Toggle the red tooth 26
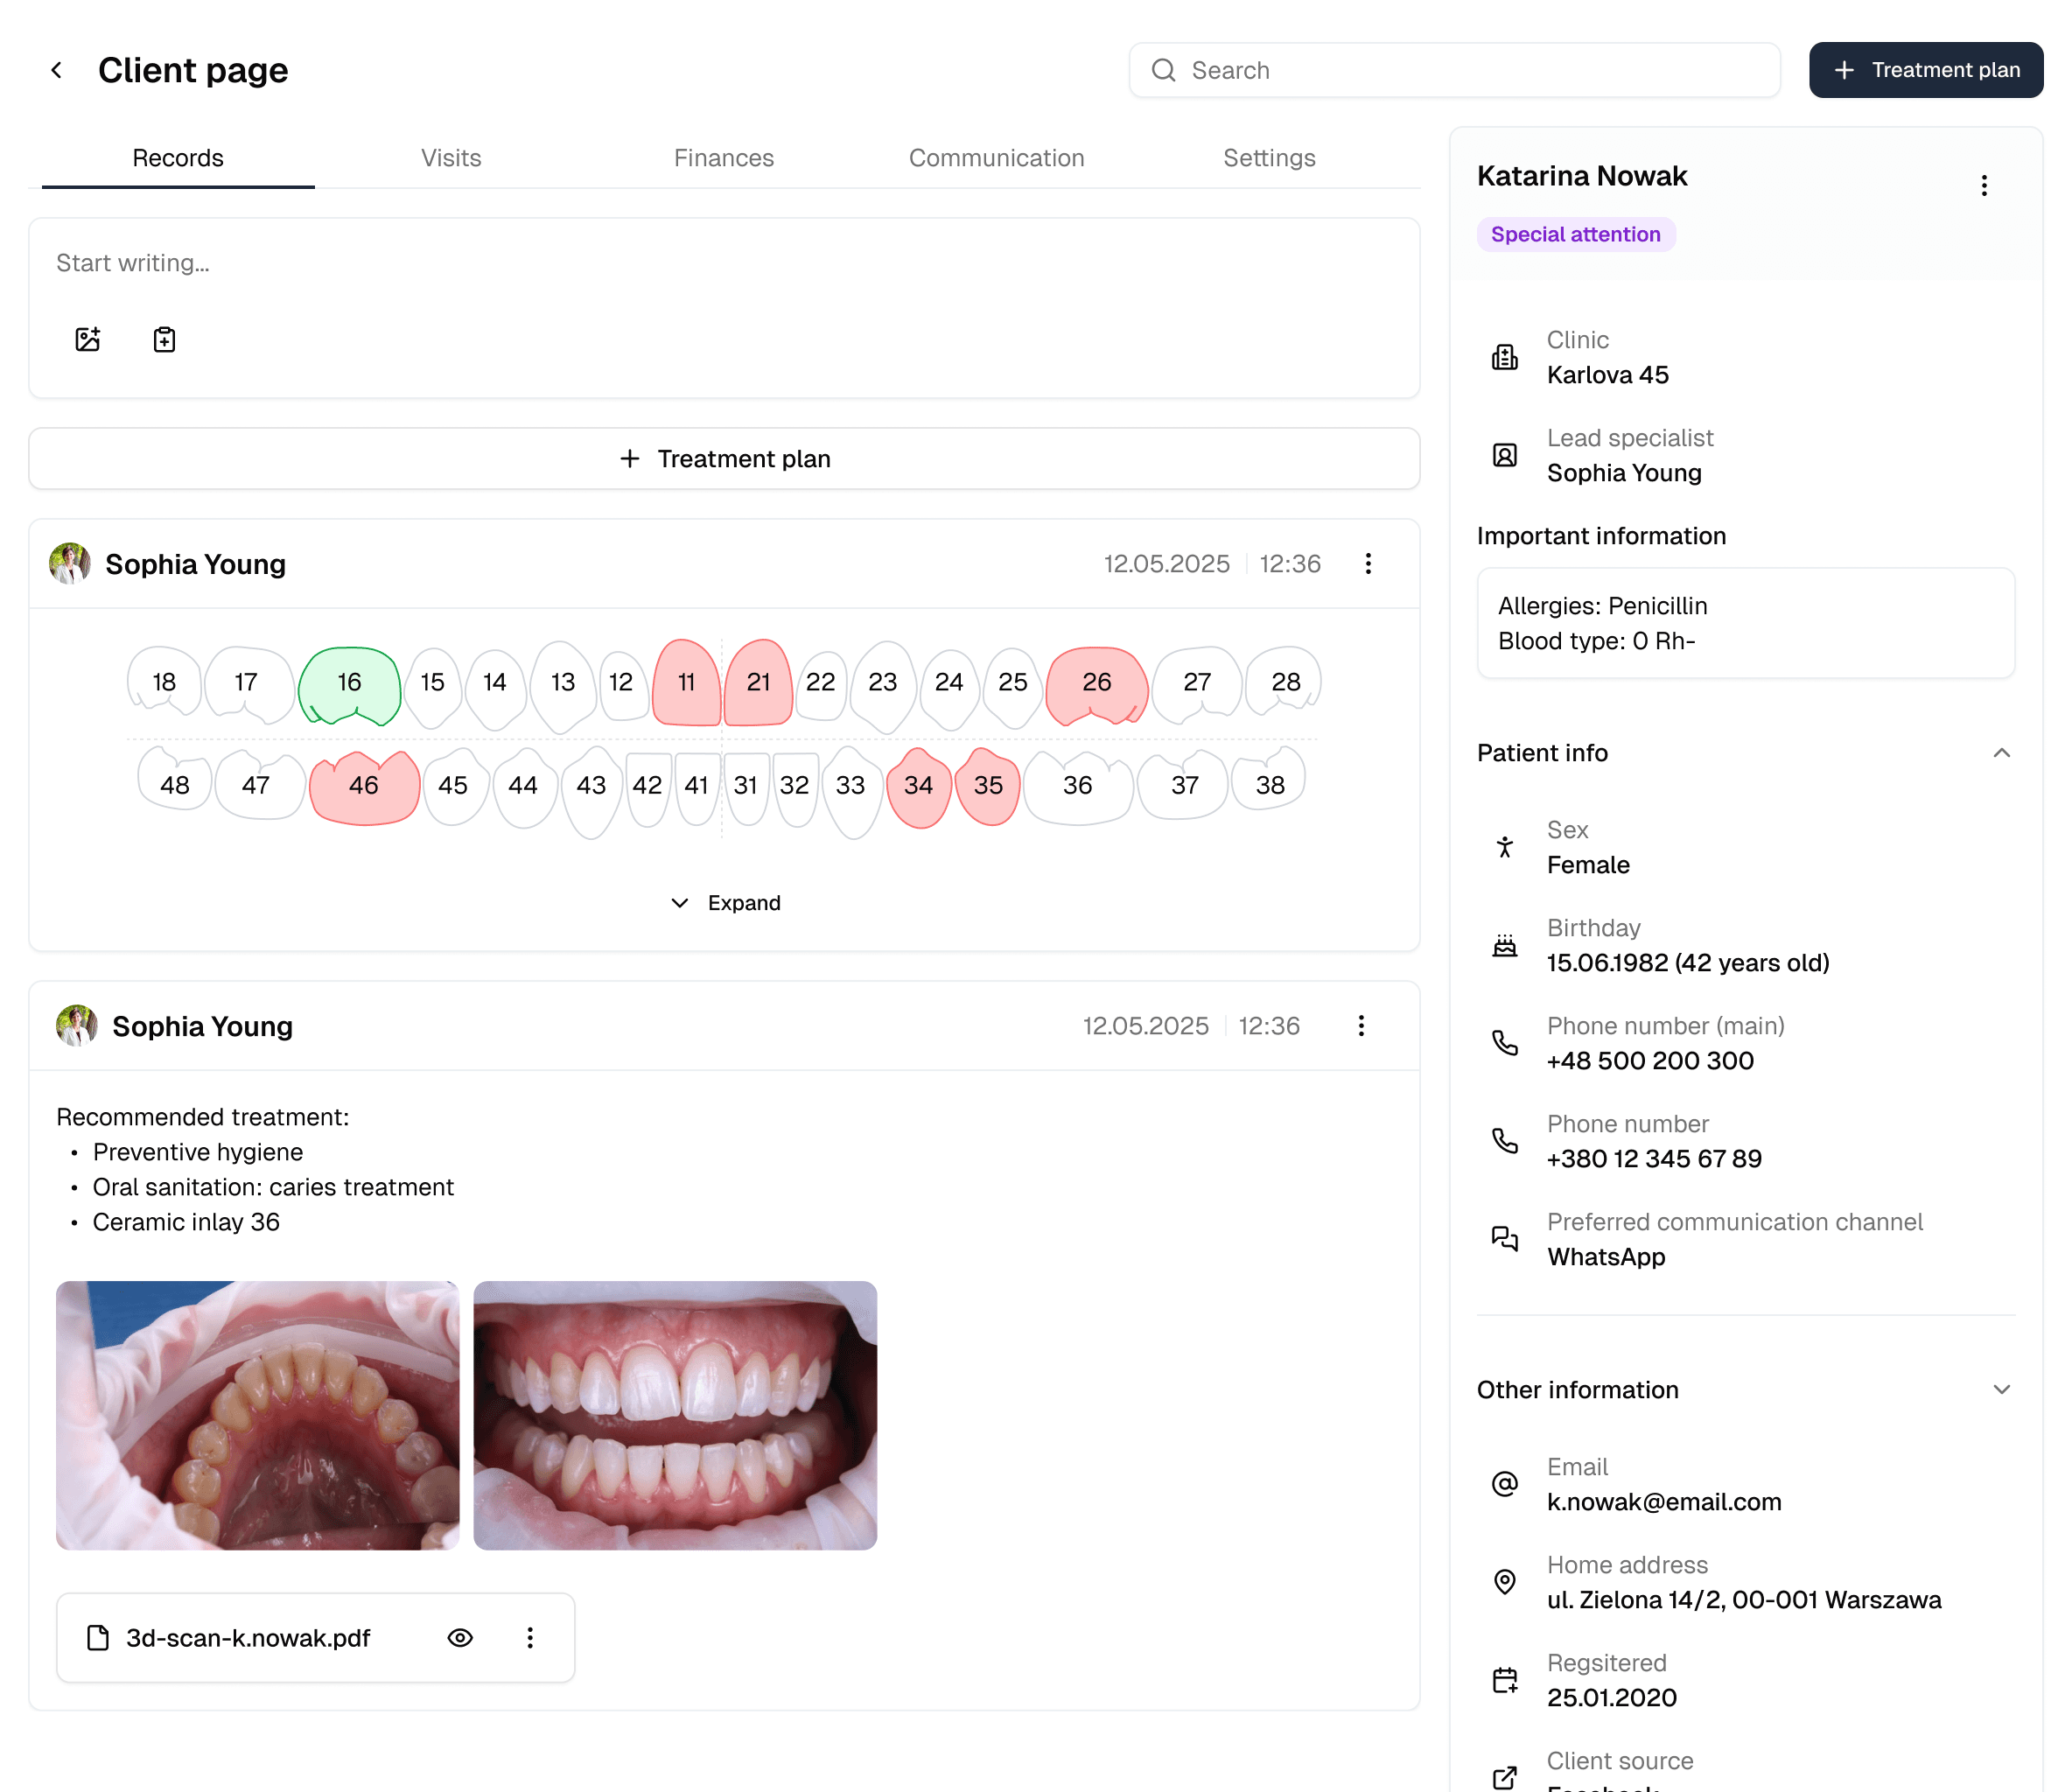 (x=1096, y=683)
